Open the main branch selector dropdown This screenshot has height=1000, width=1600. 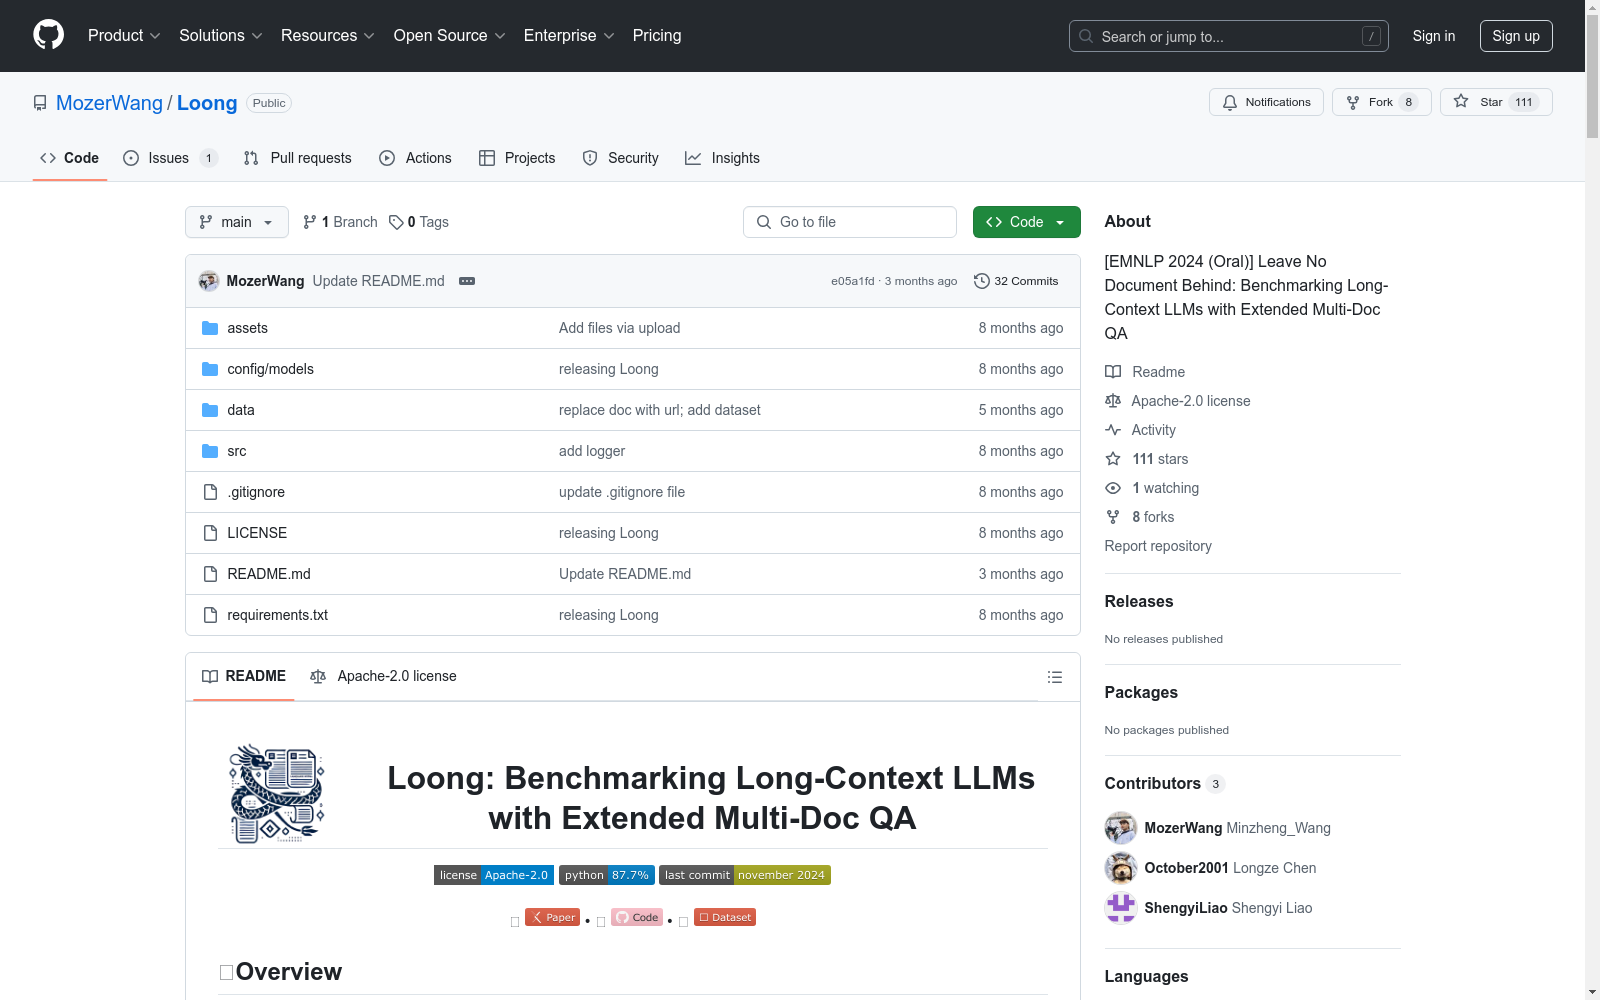[237, 222]
